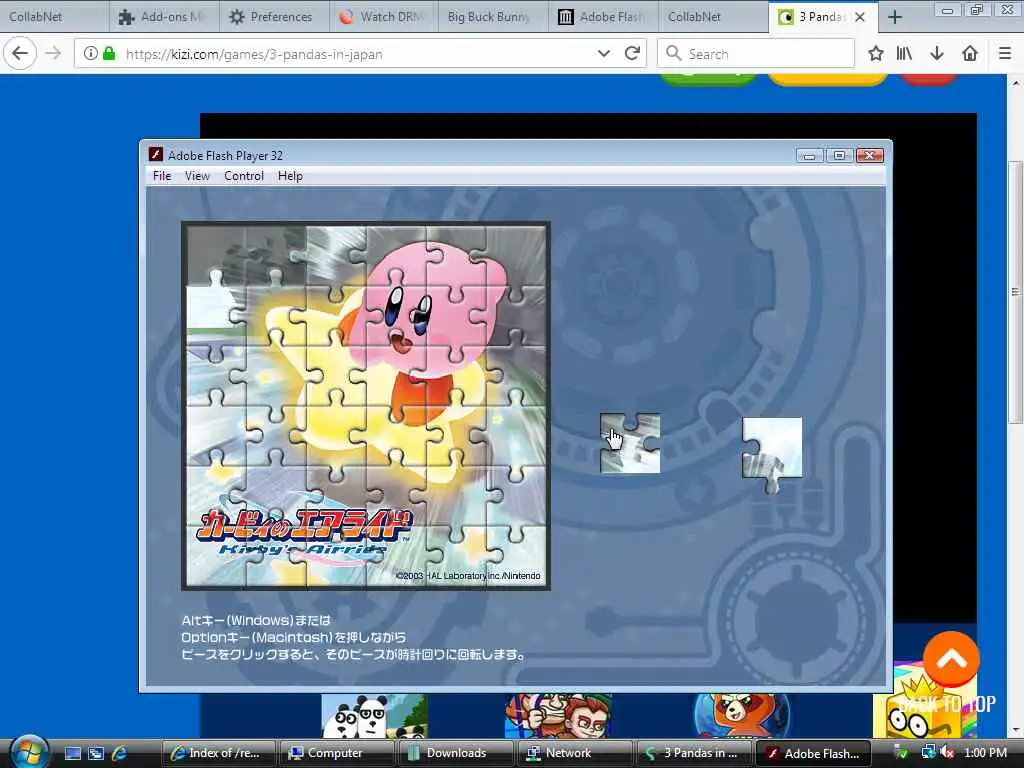Viewport: 1024px width, 768px height.
Task: Switch to the Watch DRM tab
Action: tap(383, 17)
